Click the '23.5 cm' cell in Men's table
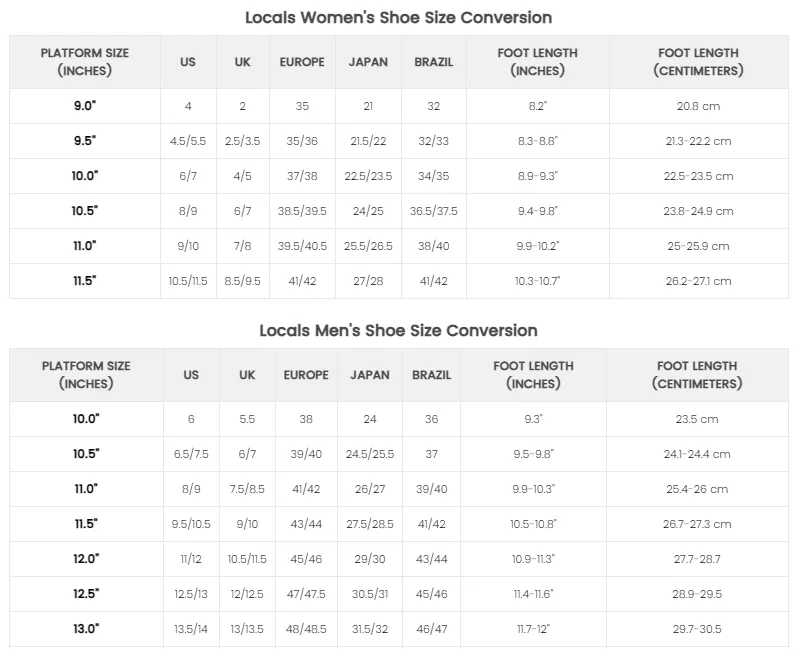The image size is (799, 649). pos(697,419)
